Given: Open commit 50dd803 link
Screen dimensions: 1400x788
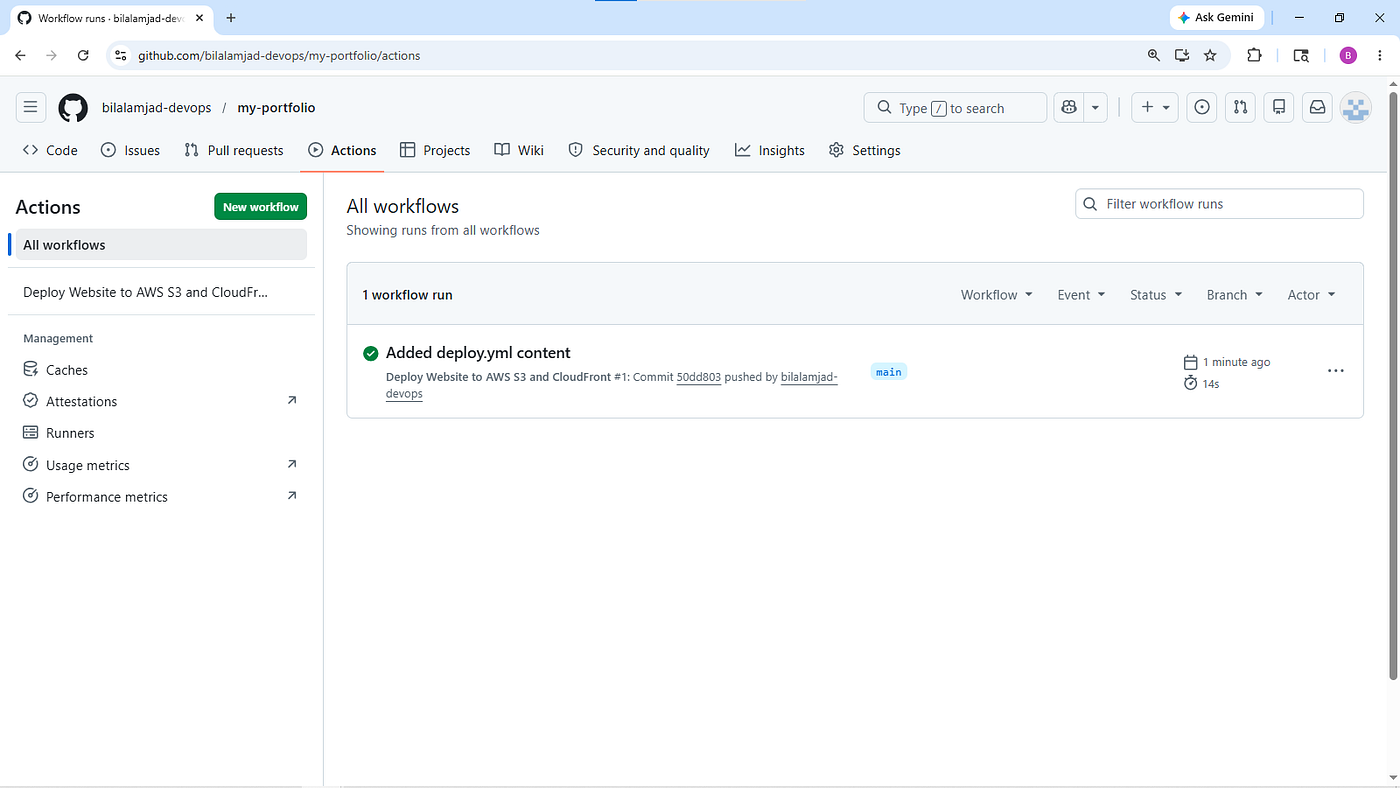Looking at the screenshot, I should (699, 377).
